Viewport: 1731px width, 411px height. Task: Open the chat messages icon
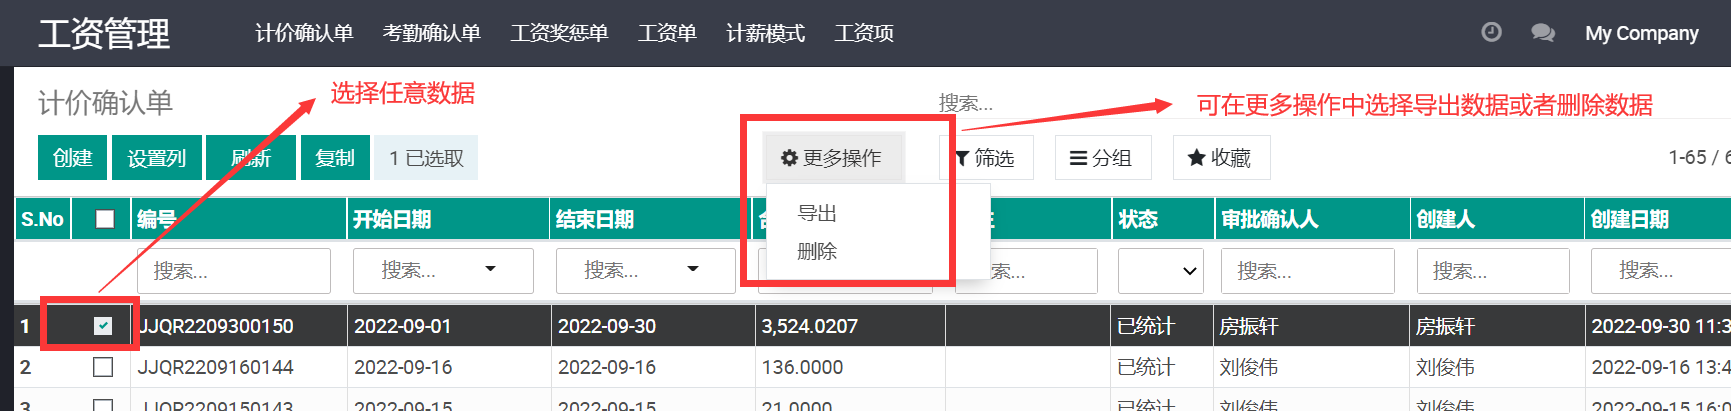pos(1543,33)
